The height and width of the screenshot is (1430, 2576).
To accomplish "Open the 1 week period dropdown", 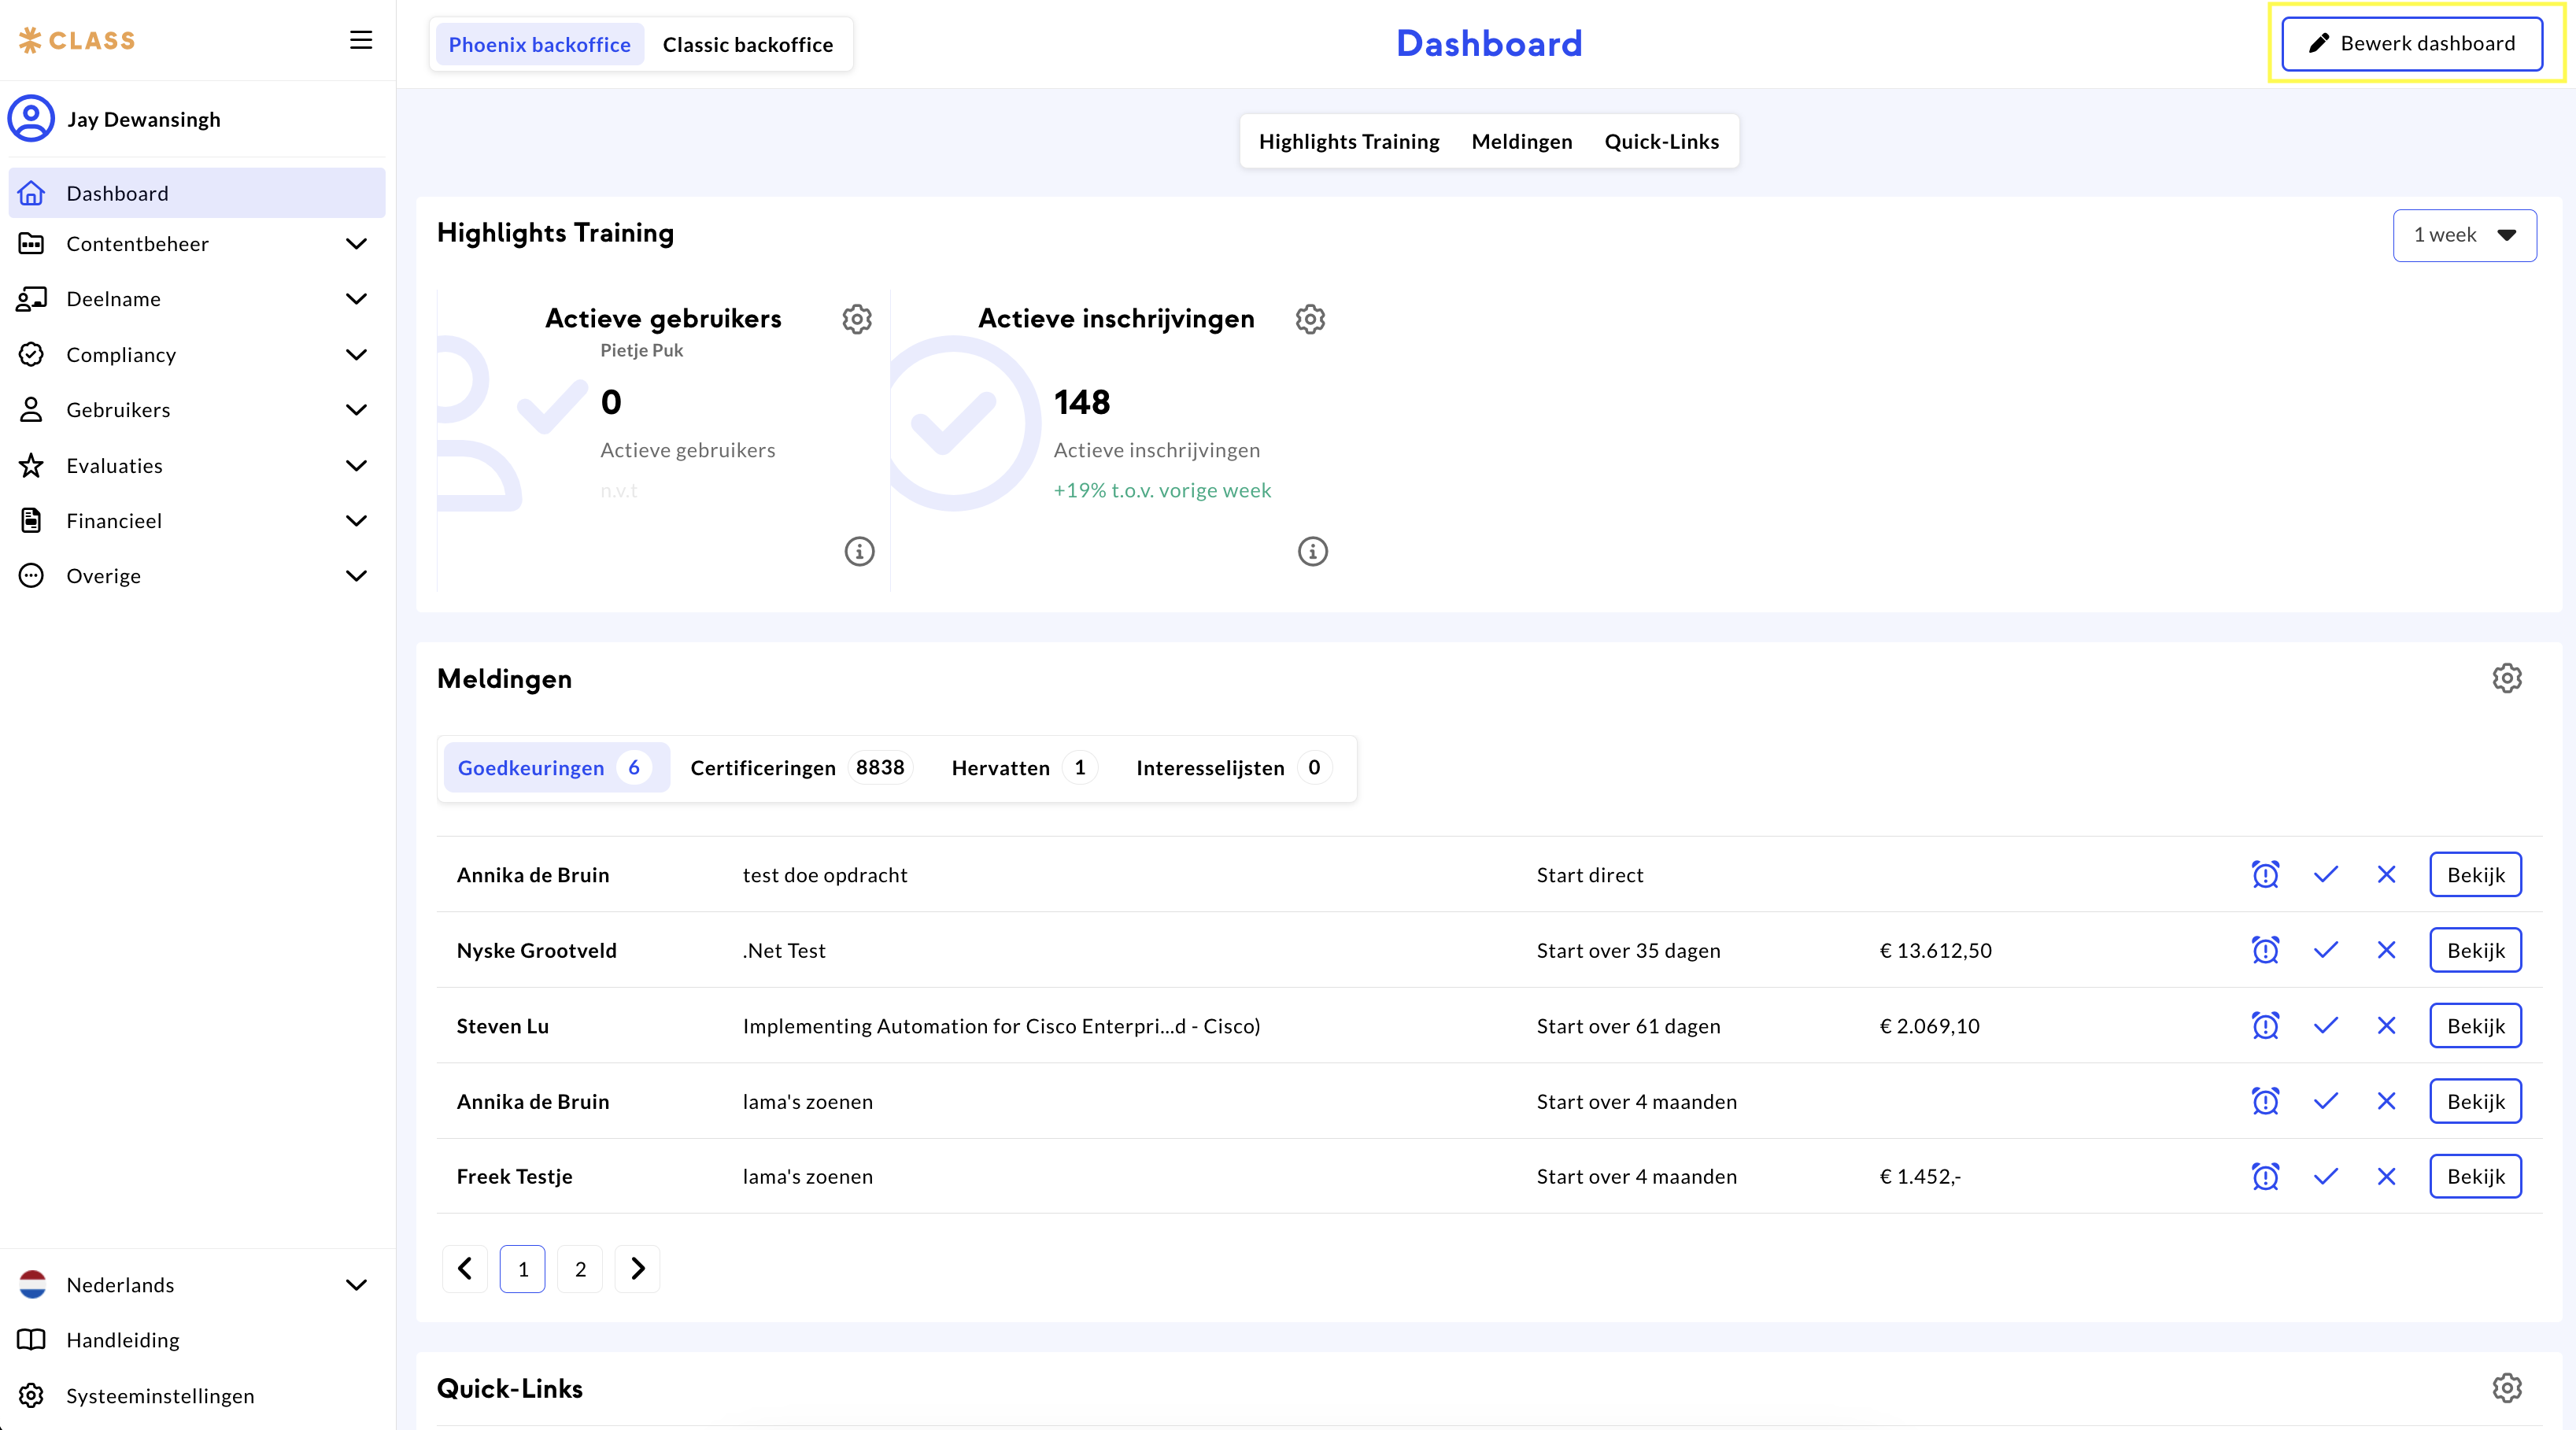I will [x=2464, y=235].
